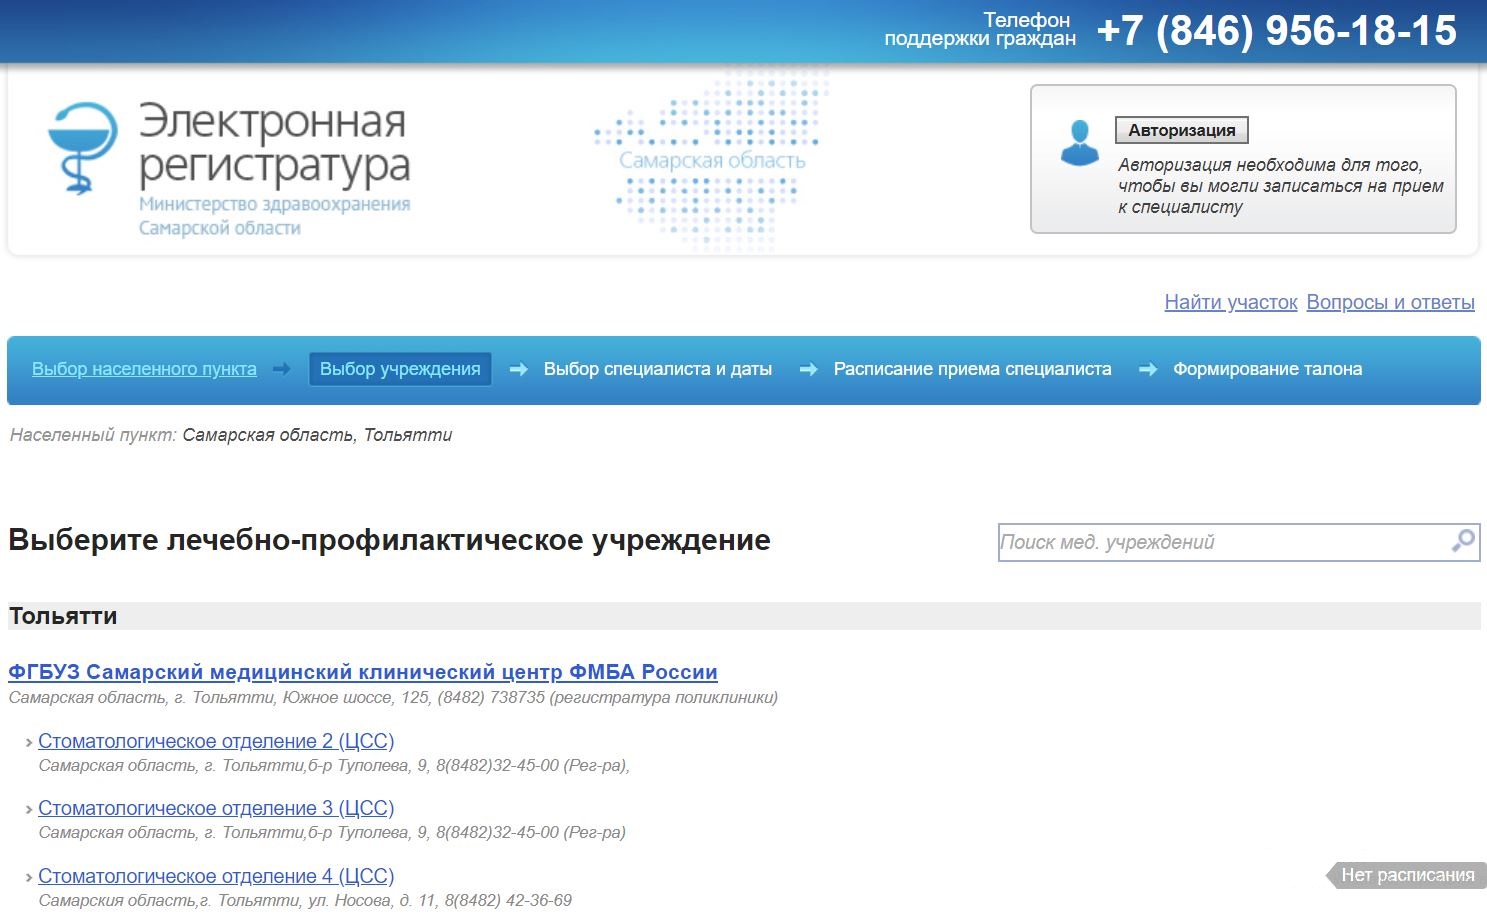Click chevron beside Стоматологическое отделение 3
The height and width of the screenshot is (915, 1487).
pyautogui.click(x=29, y=810)
